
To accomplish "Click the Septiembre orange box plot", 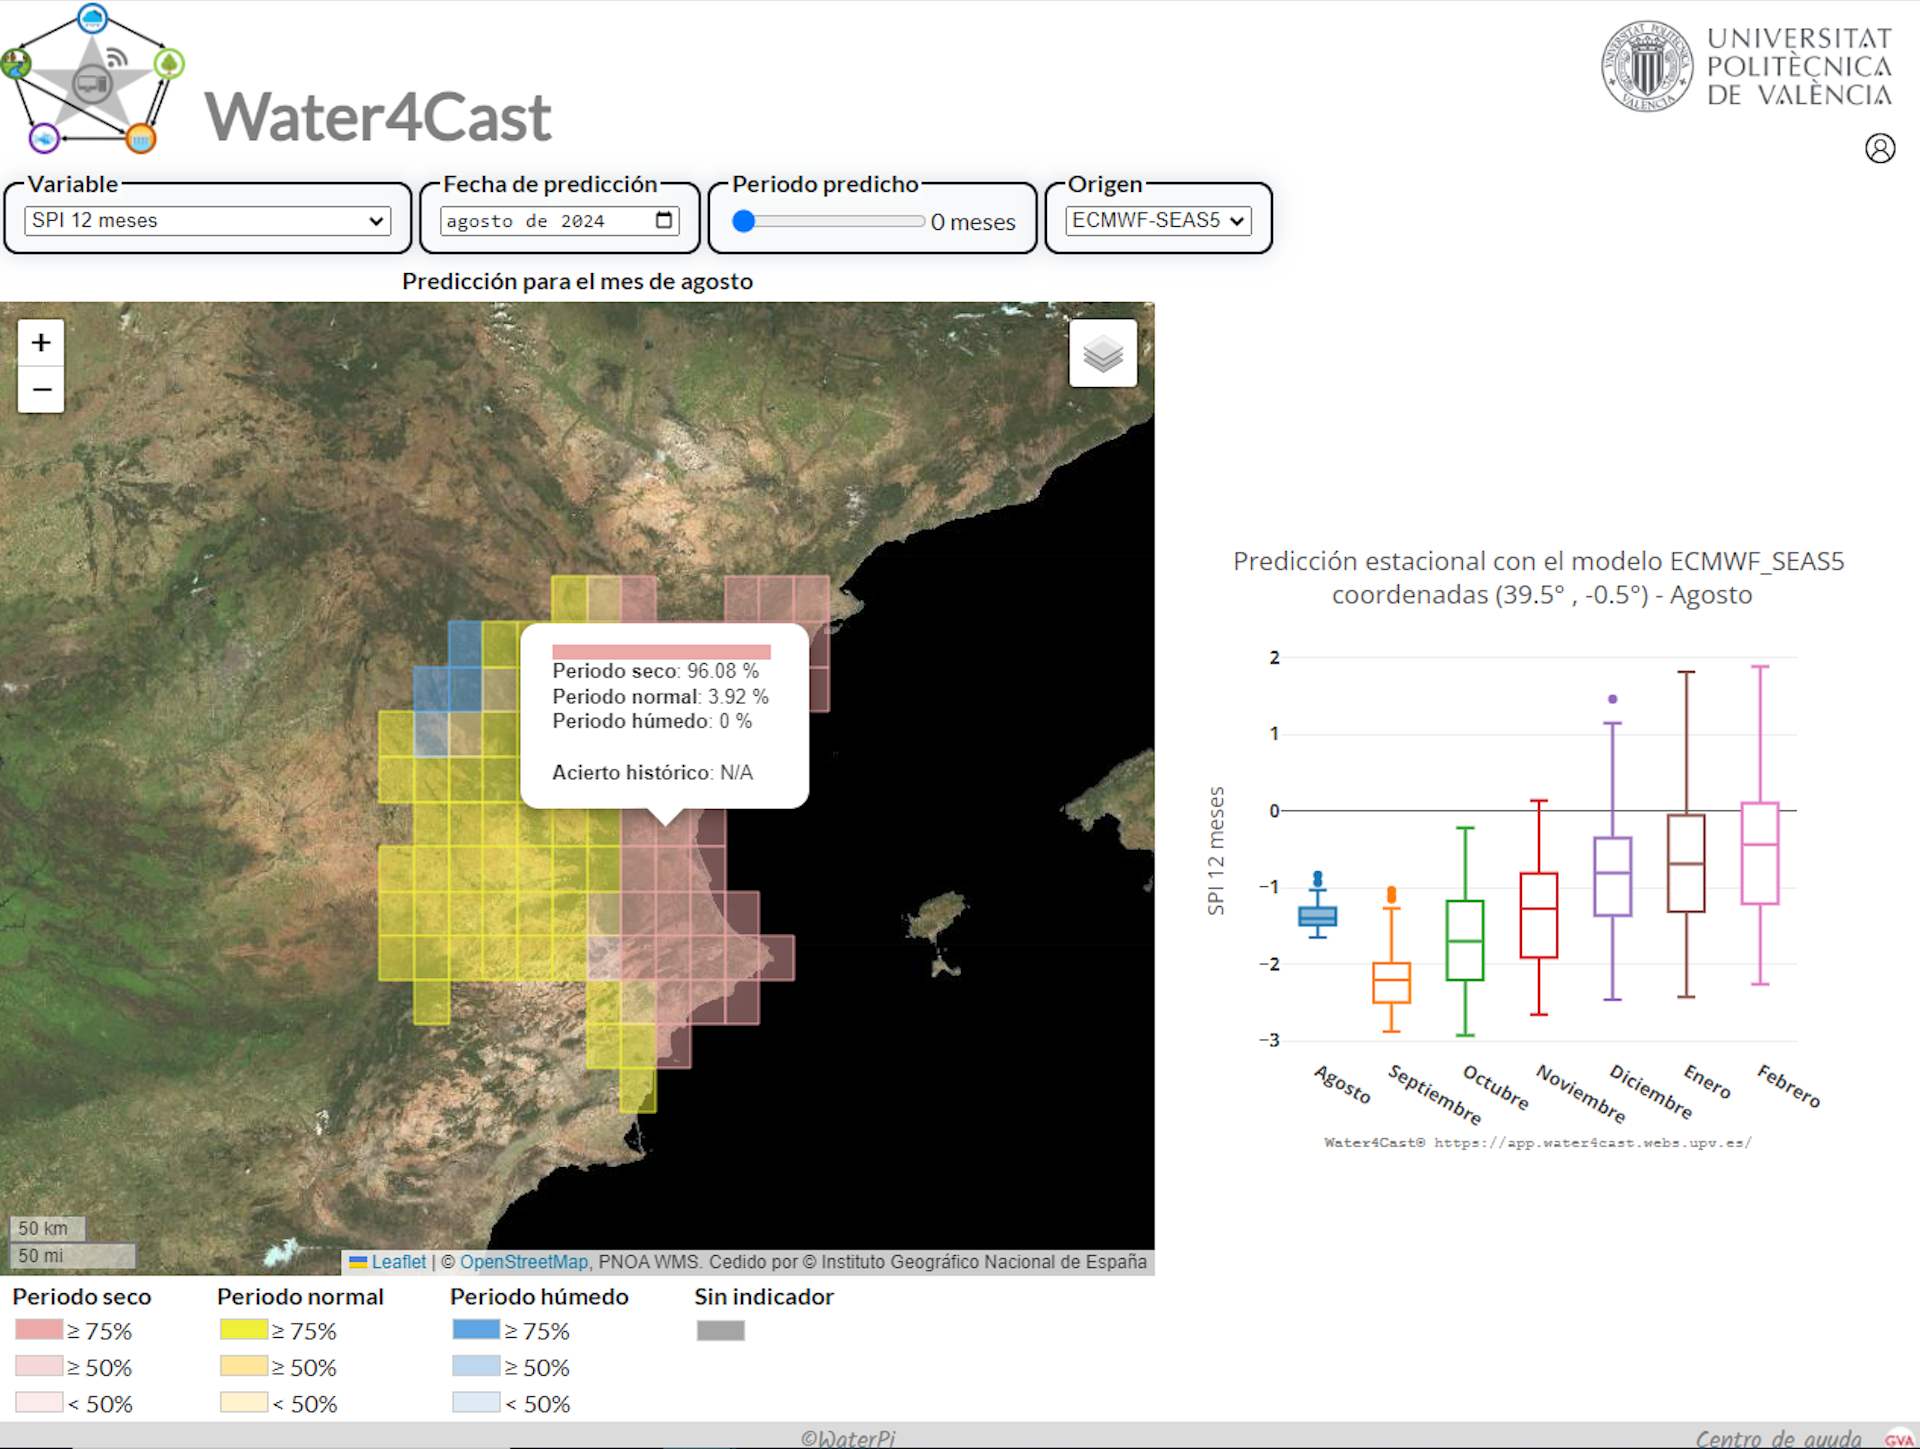I will point(1391,982).
